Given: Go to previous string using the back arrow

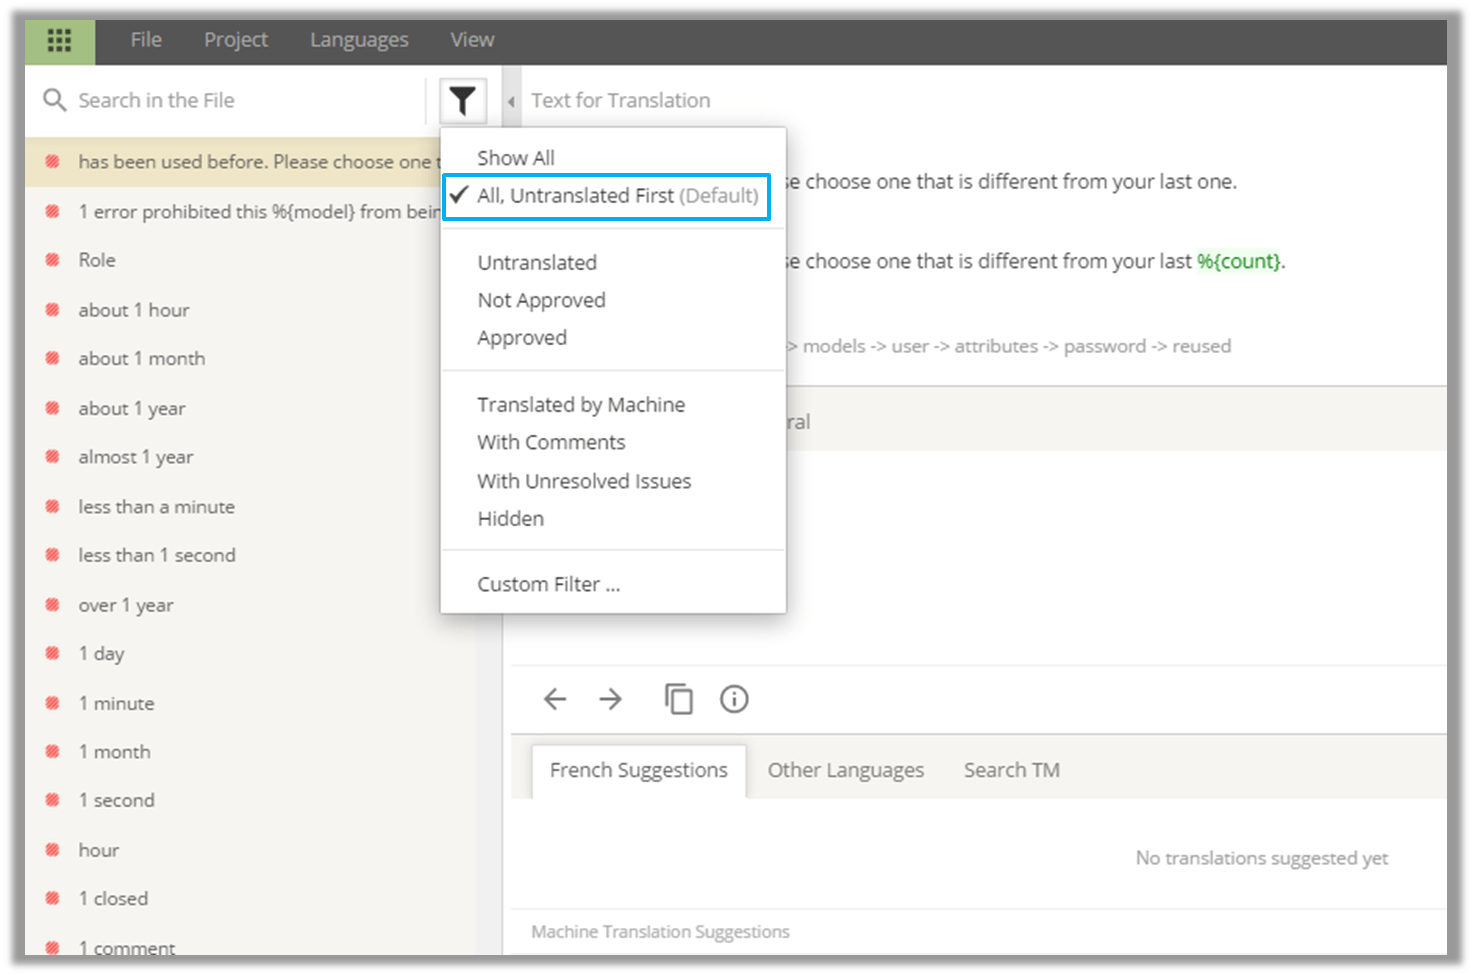Looking at the screenshot, I should 554,699.
